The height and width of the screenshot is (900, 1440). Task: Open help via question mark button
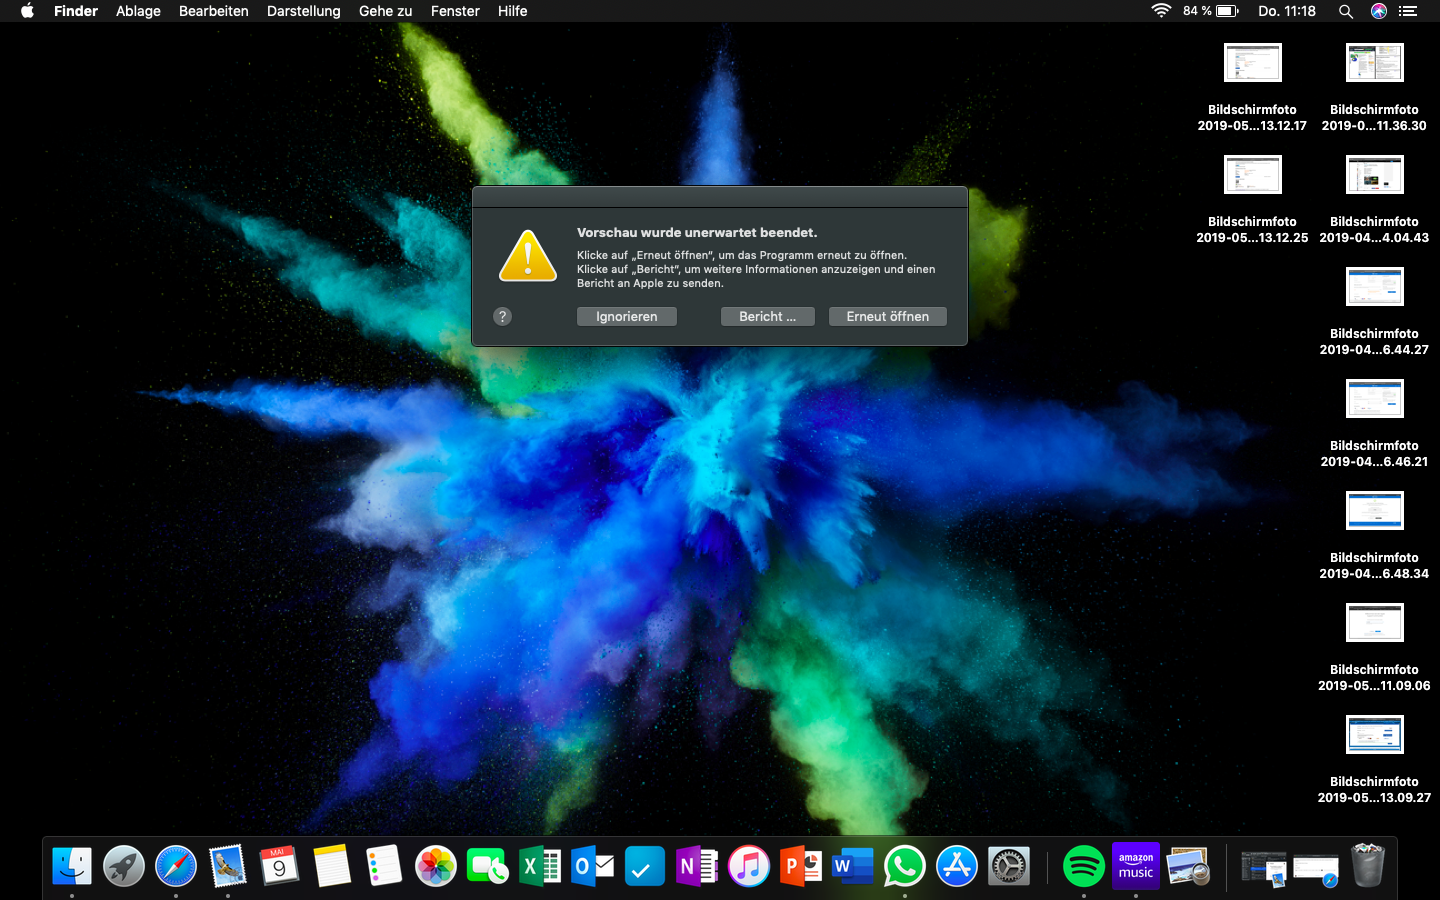[x=503, y=316]
